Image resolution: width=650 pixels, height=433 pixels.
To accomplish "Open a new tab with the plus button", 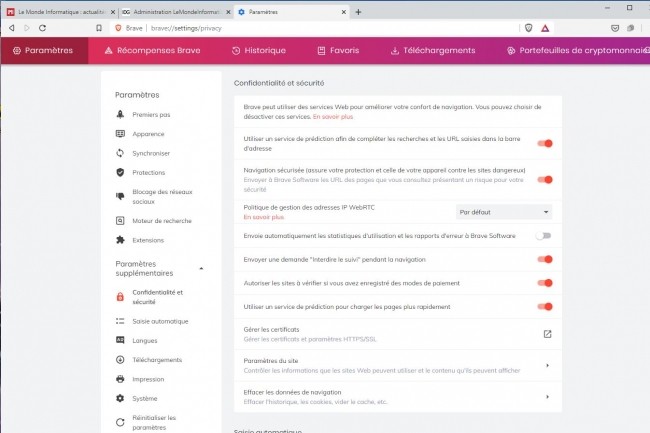I will tap(358, 12).
